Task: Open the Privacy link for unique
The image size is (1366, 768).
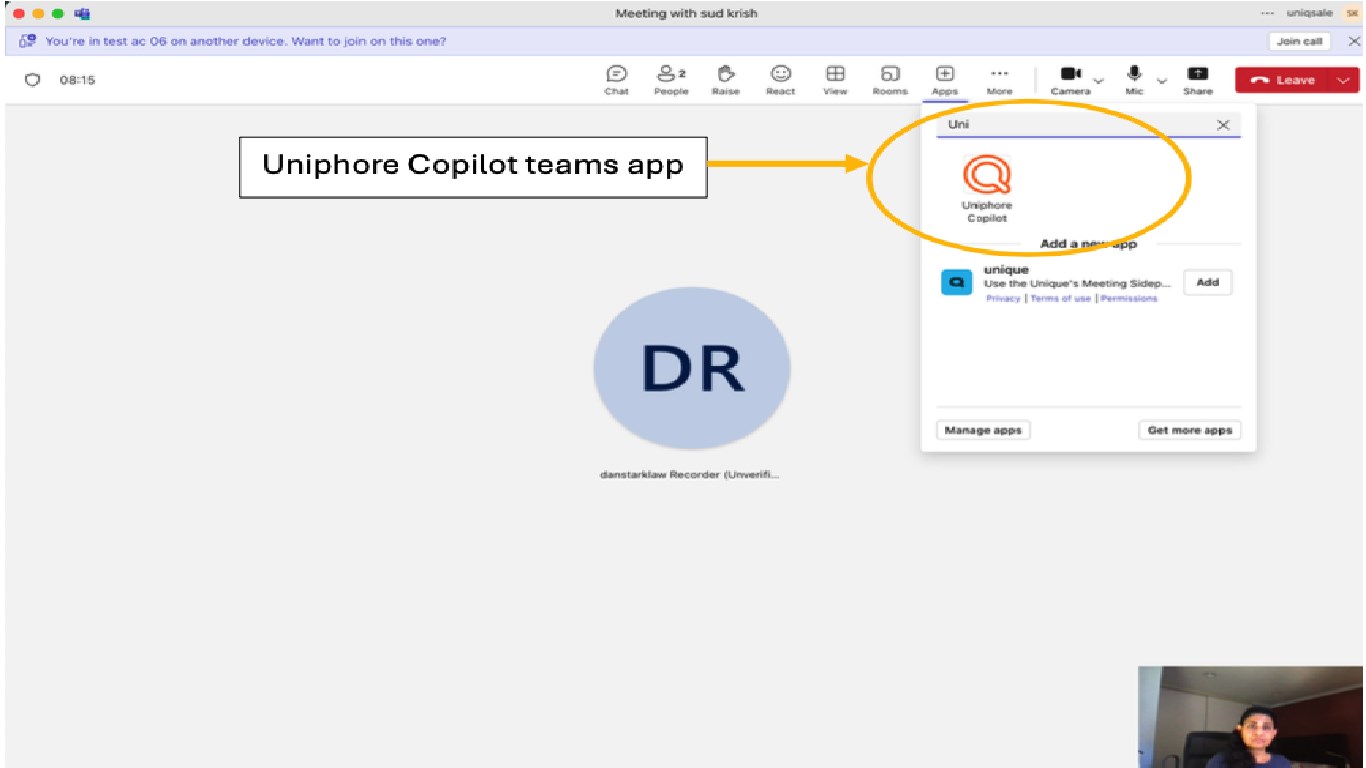Action: [1003, 298]
